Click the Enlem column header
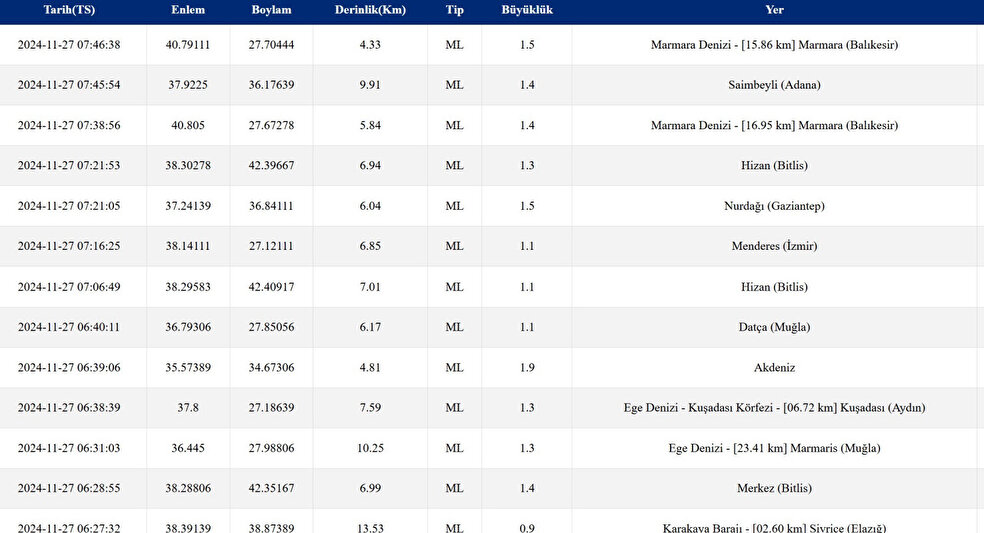The width and height of the screenshot is (984, 533). (188, 10)
